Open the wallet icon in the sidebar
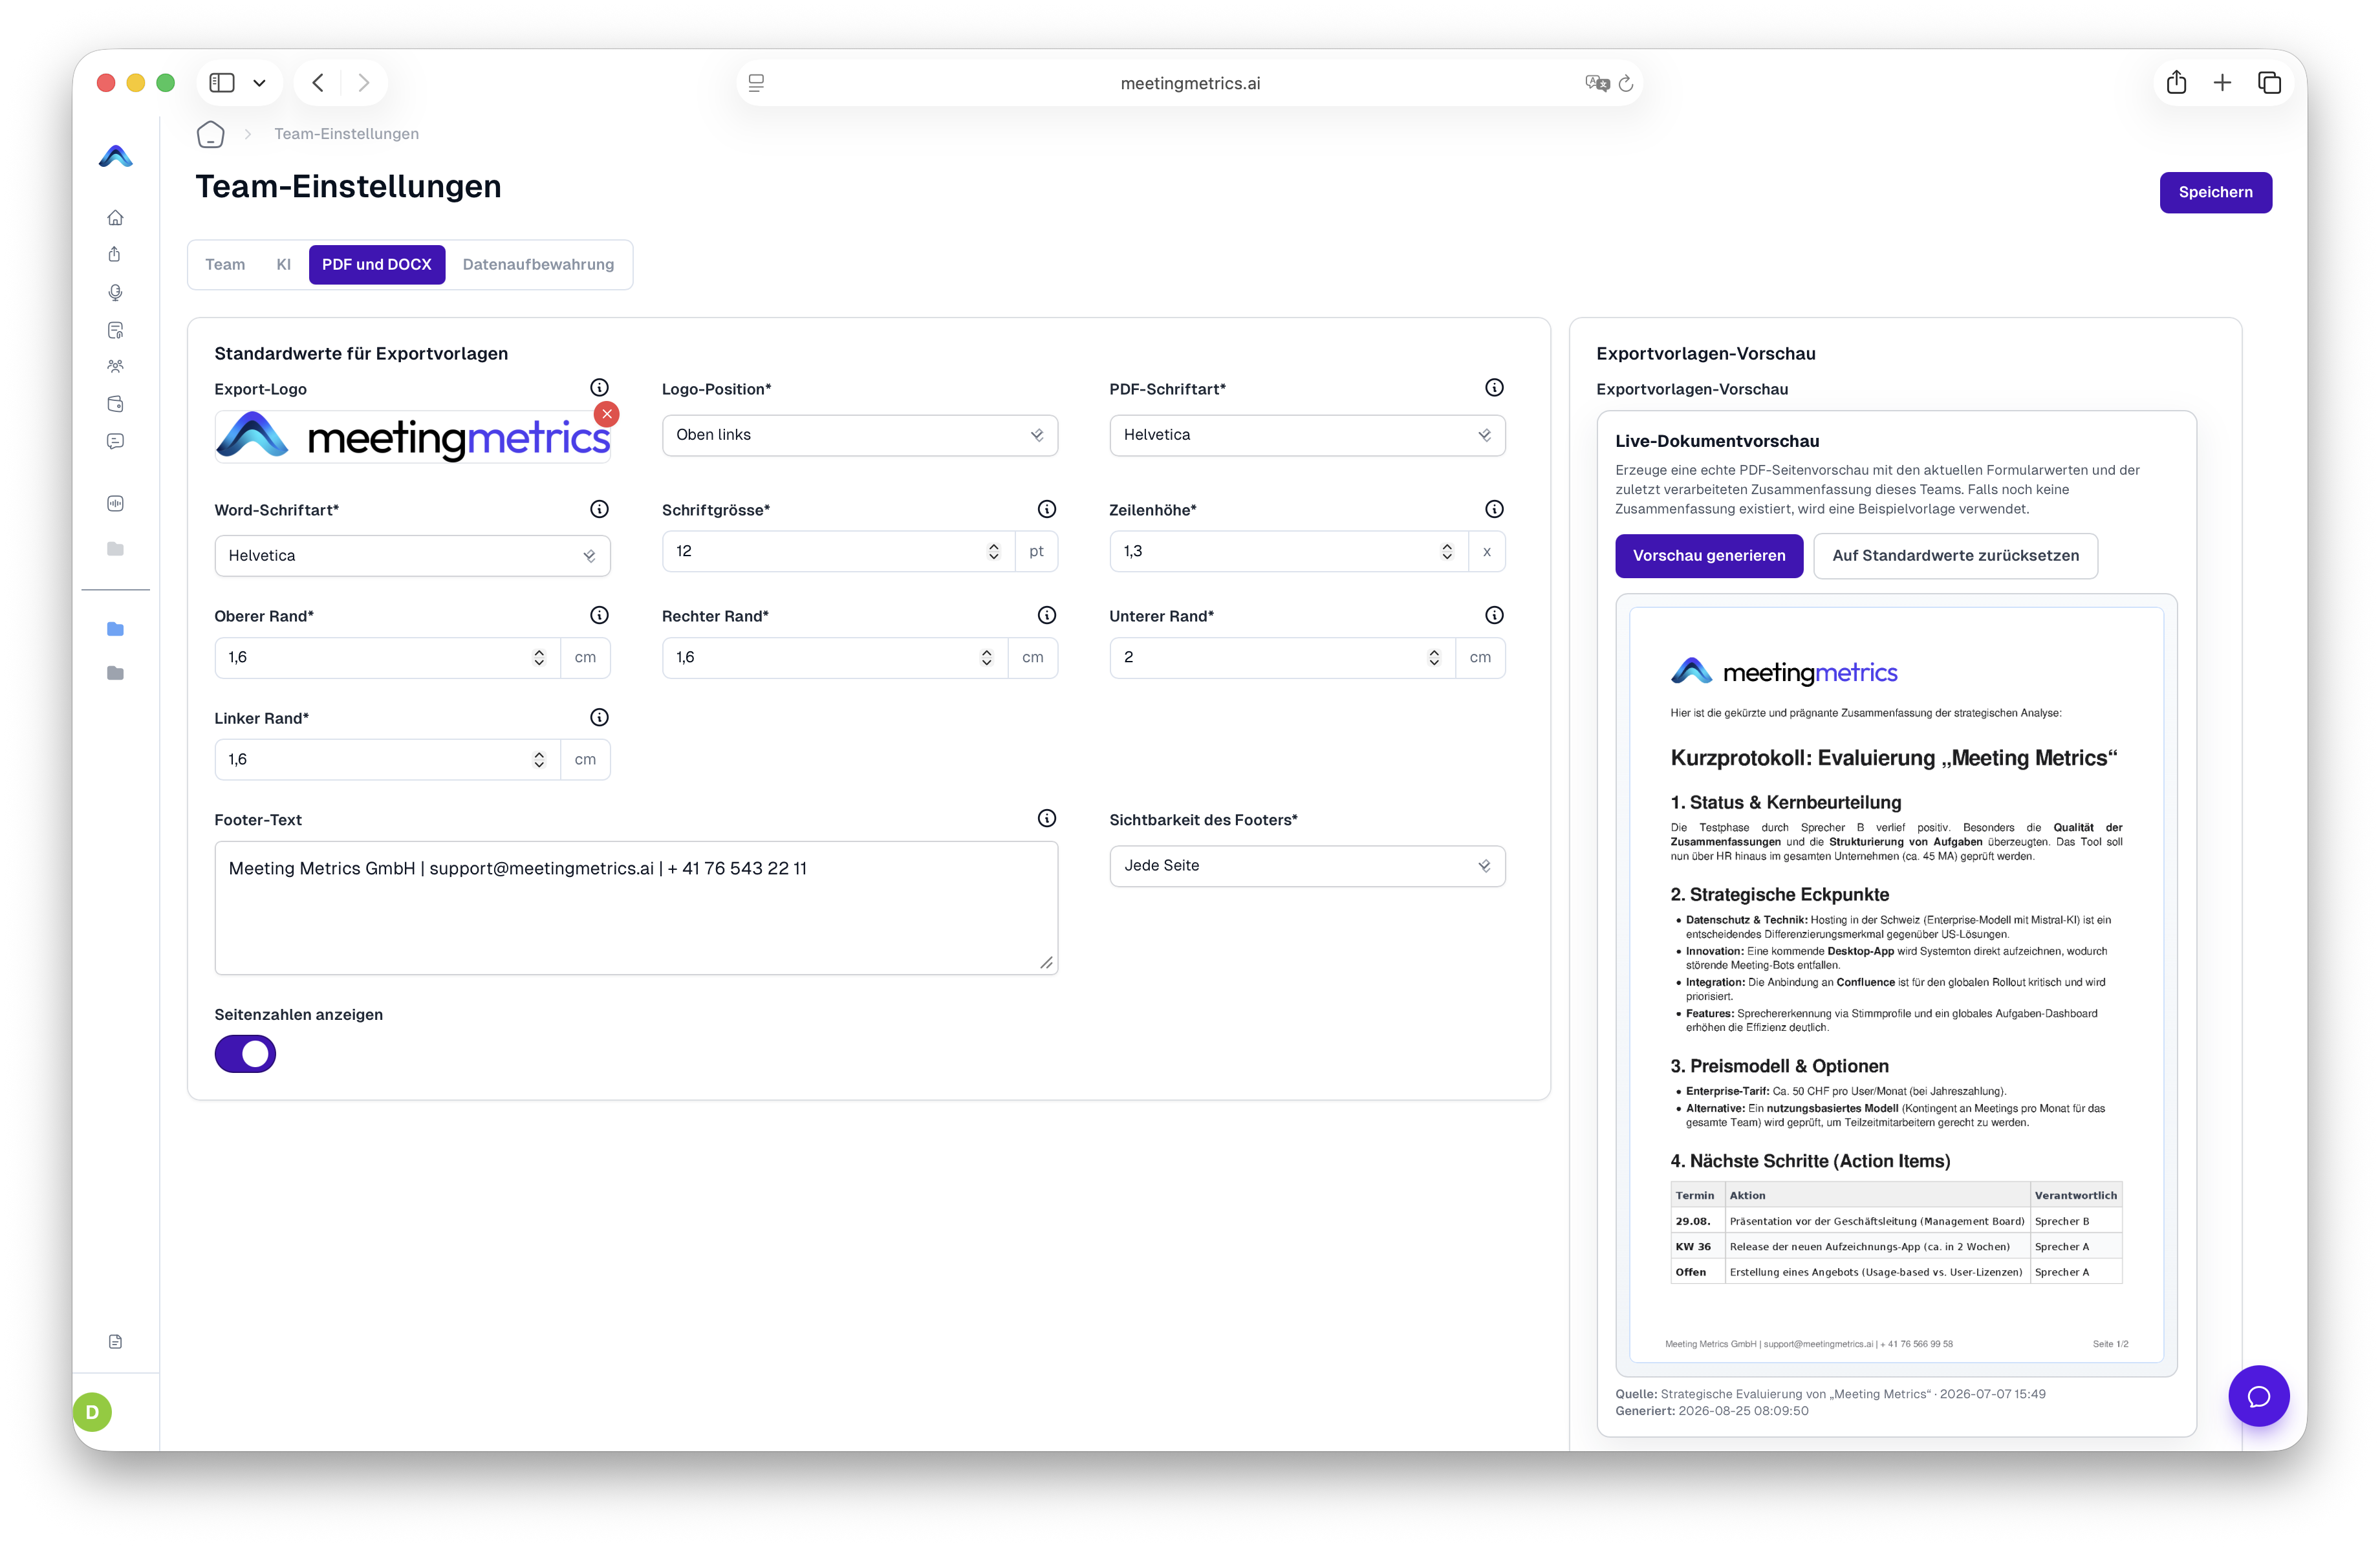 click(116, 404)
